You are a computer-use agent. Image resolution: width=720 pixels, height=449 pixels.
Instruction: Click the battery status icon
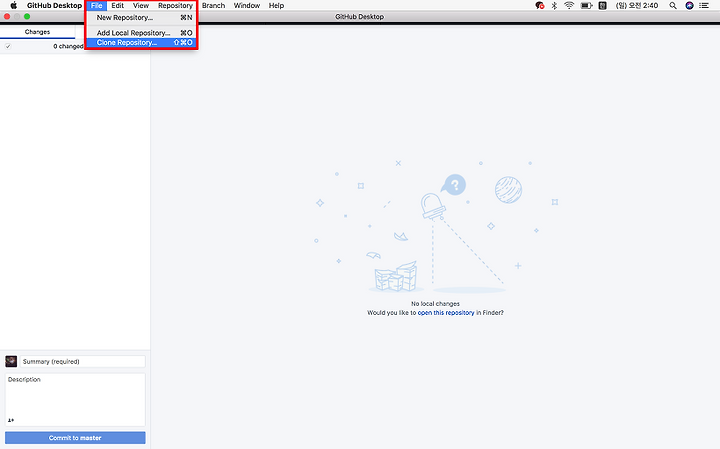(x=586, y=6)
